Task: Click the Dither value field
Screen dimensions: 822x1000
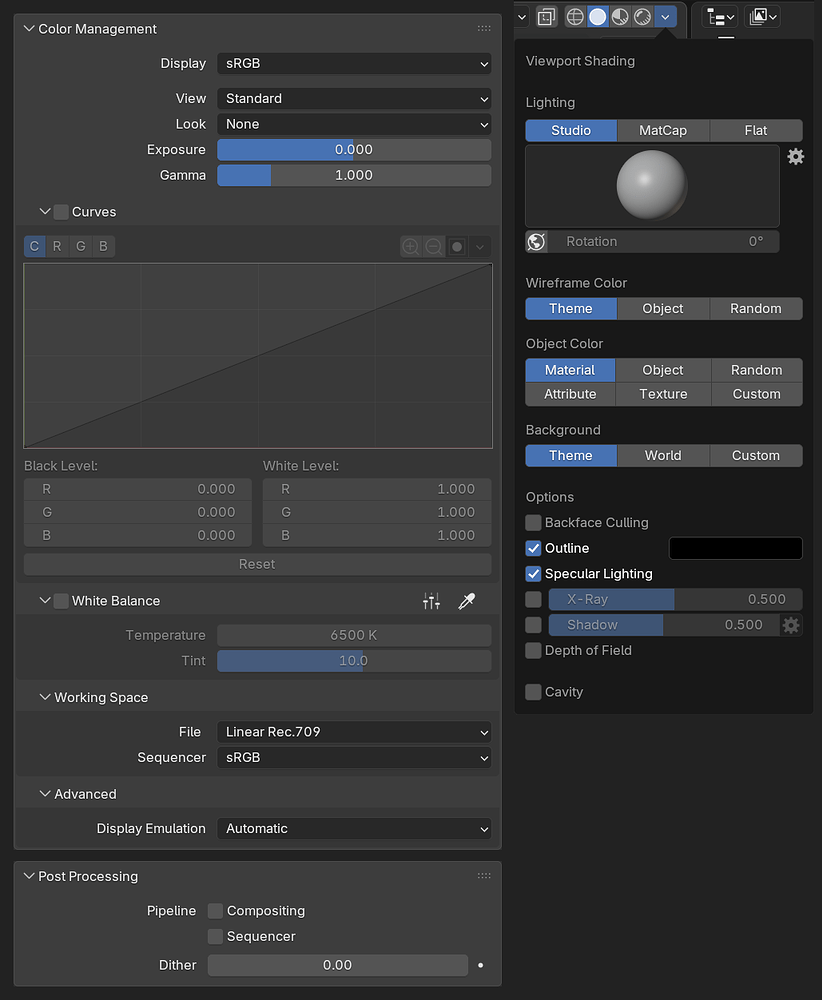Action: tap(338, 966)
